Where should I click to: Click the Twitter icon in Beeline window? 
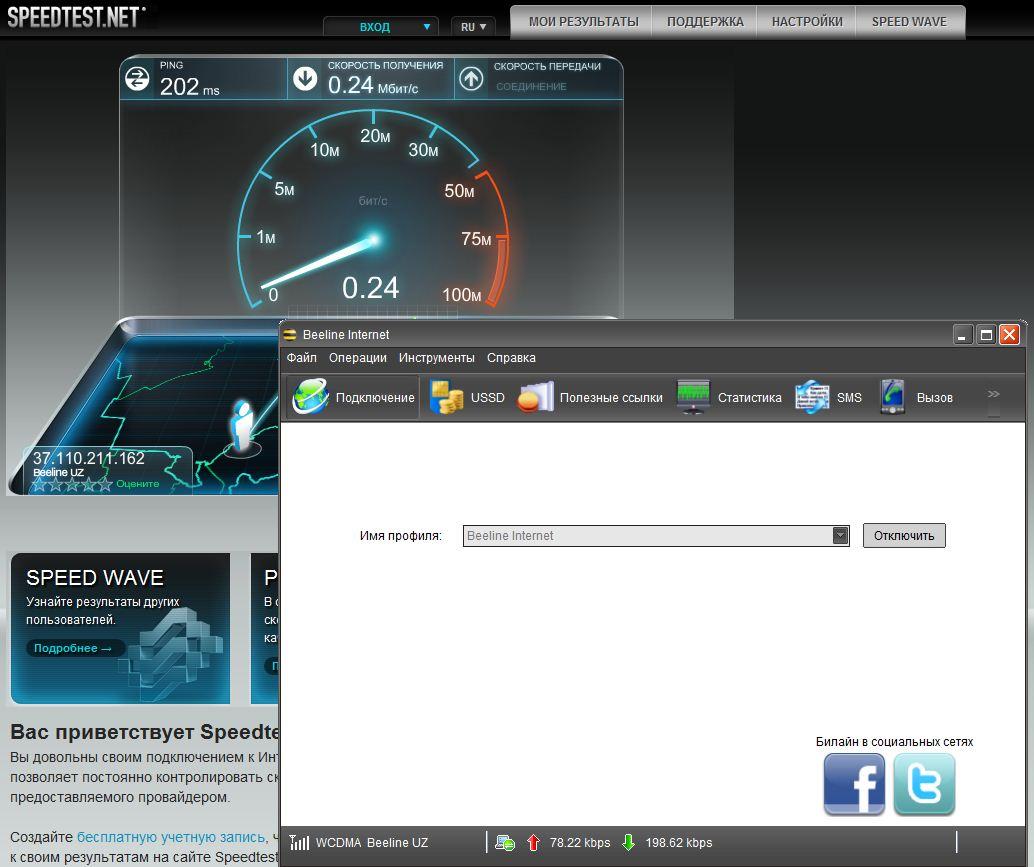tap(924, 785)
